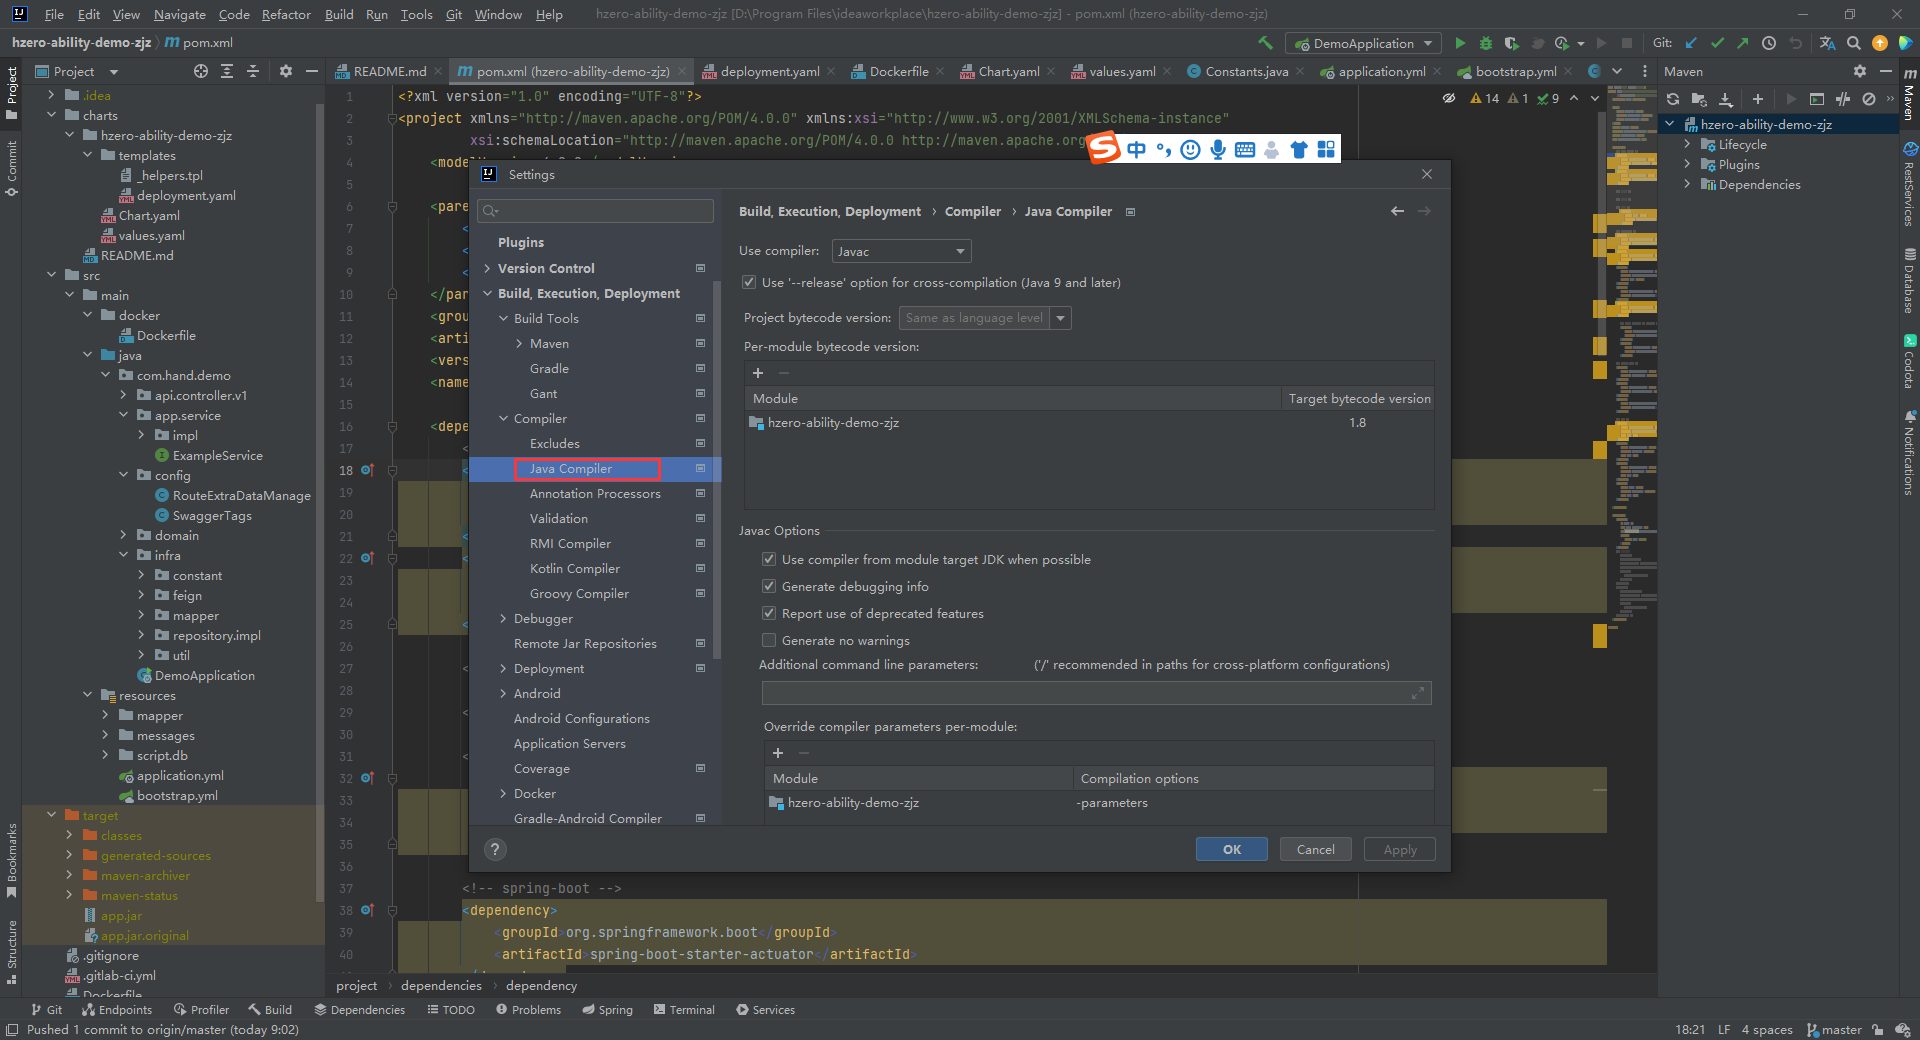The width and height of the screenshot is (1920, 1040).
Task: Expand the Lifecycle node in Maven panel
Action: point(1687,145)
